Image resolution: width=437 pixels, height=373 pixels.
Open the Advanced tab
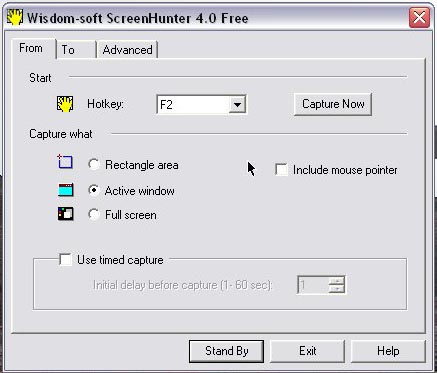tap(127, 50)
